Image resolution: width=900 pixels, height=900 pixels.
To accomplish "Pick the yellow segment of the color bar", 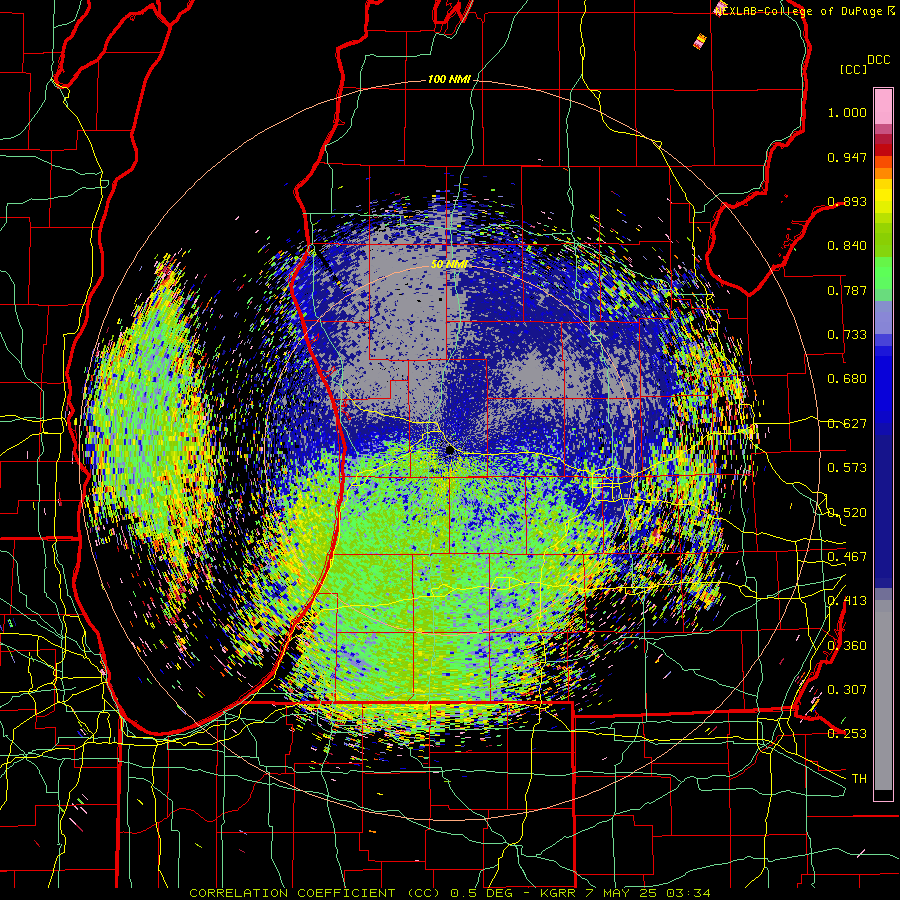I will (x=883, y=197).
